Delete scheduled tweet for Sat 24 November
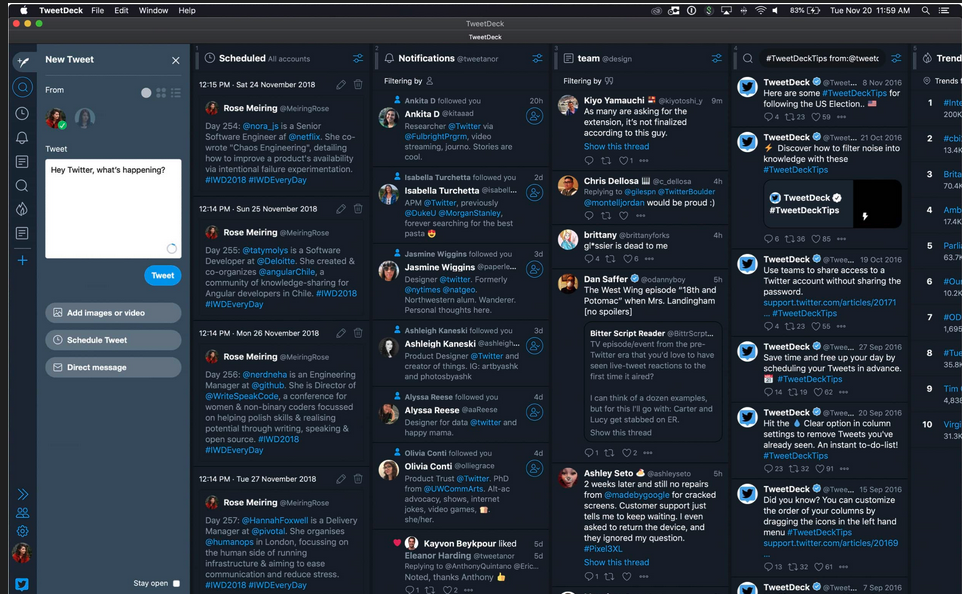This screenshot has width=962, height=594. point(358,84)
